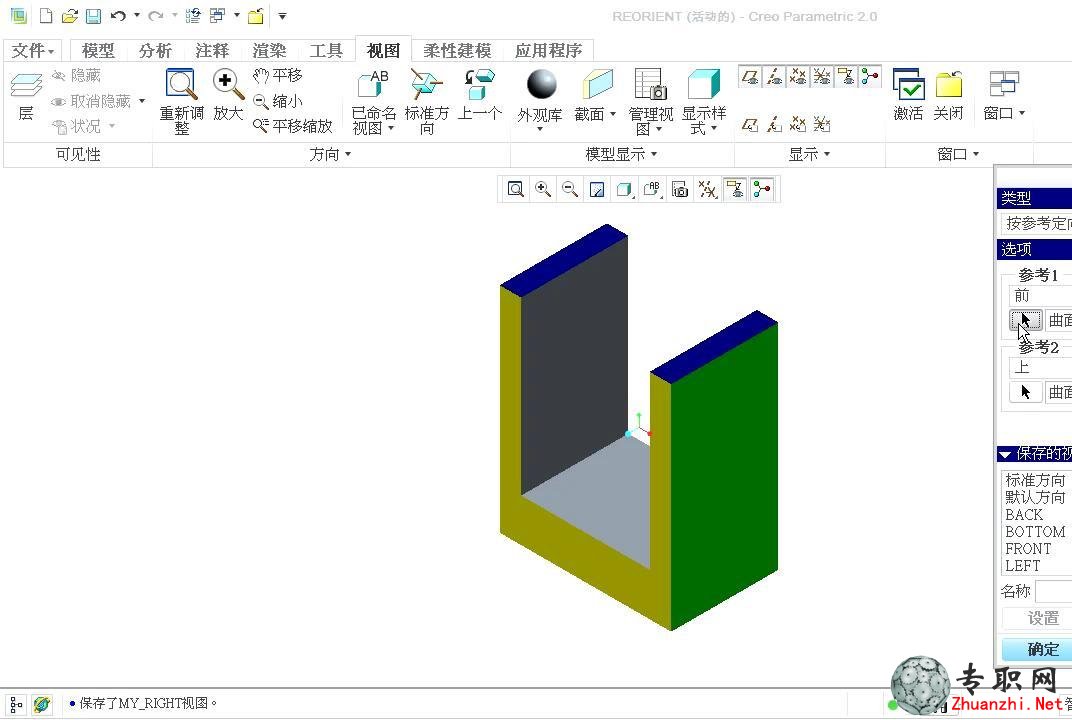The image size is (1072, 720).
Task: Customize the quick access toolbar dropdown arrow
Action: point(282,16)
